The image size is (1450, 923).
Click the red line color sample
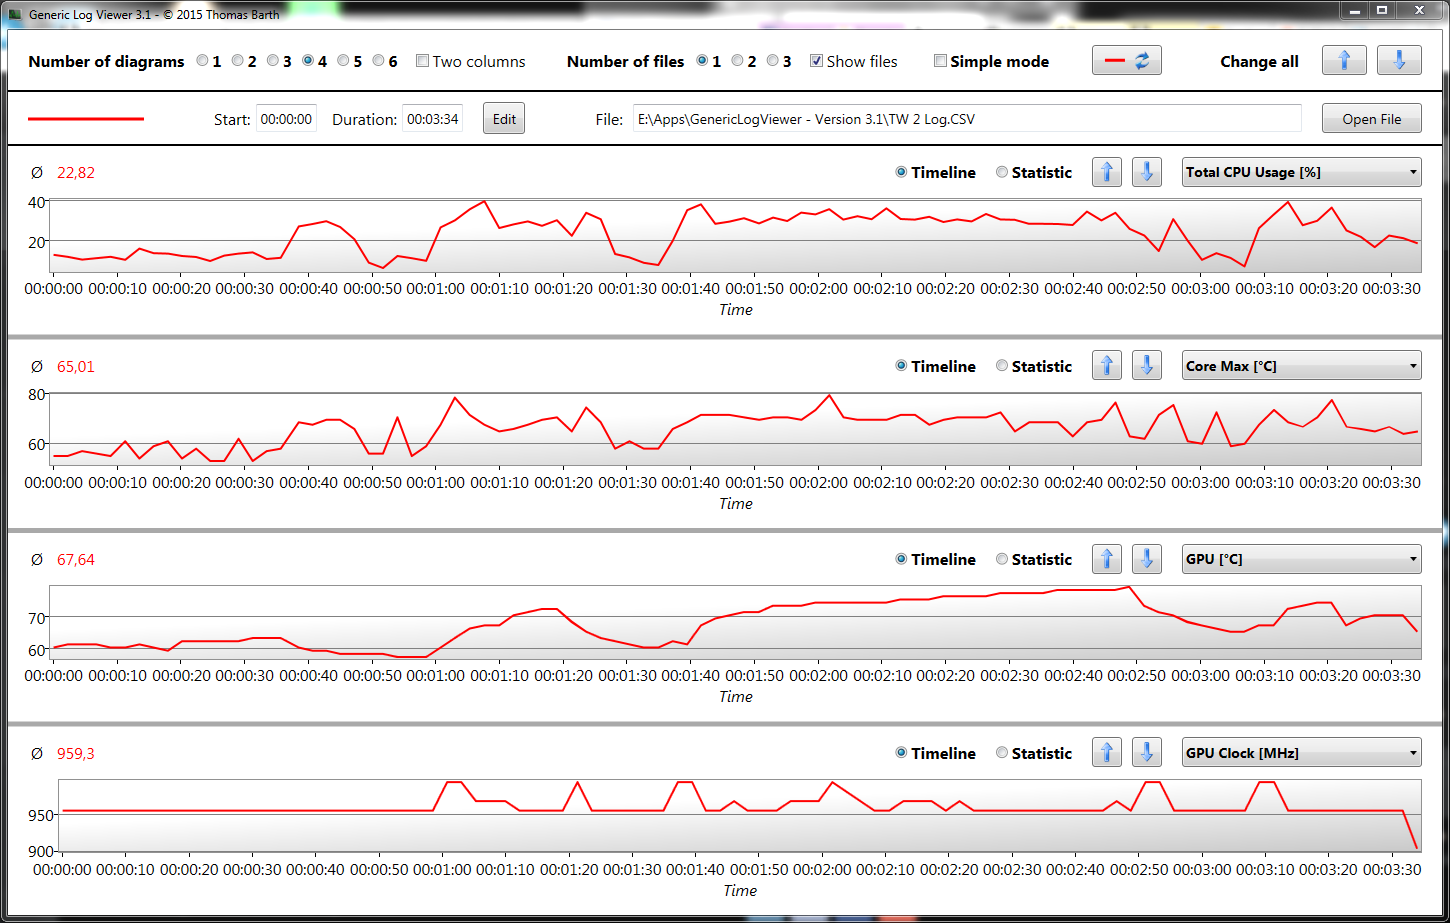(x=86, y=119)
